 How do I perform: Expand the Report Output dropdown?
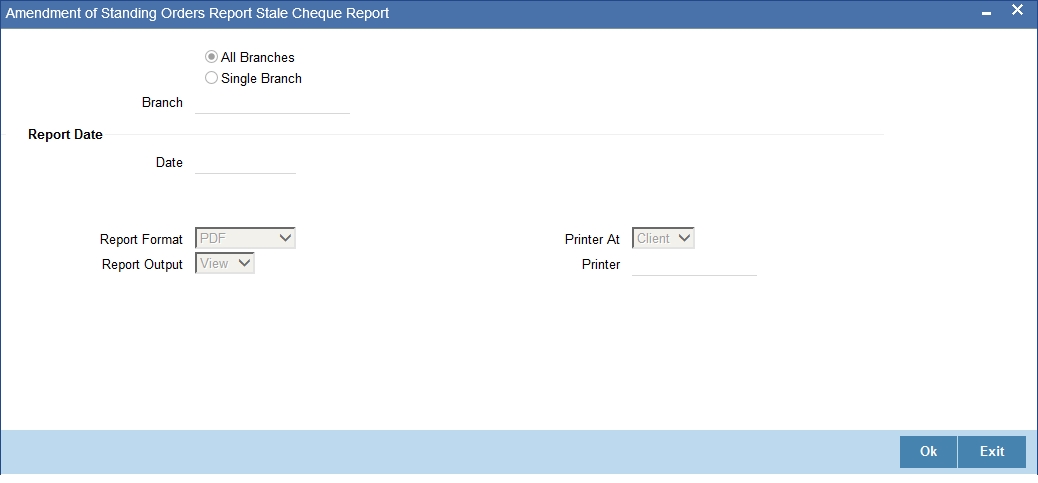pyautogui.click(x=225, y=263)
